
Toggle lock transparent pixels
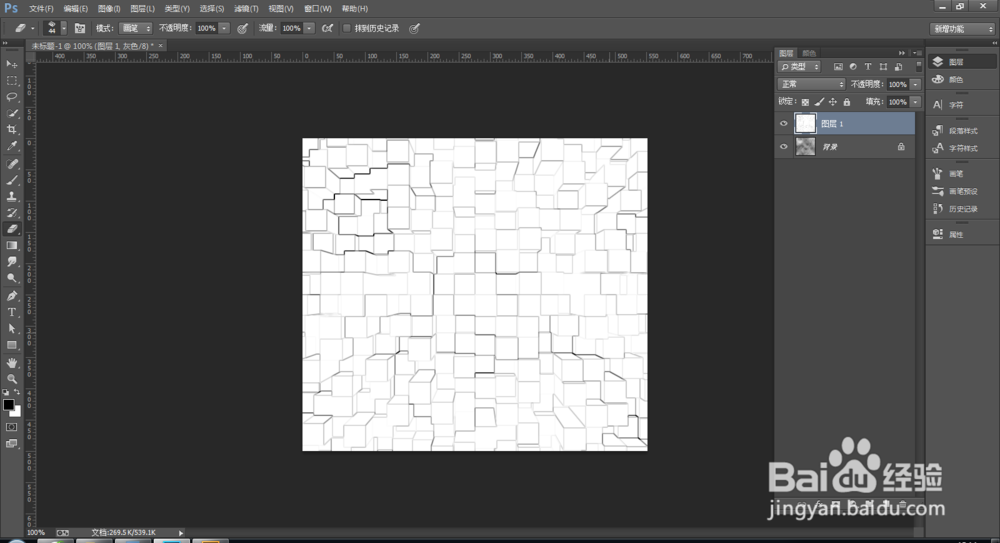coord(805,102)
